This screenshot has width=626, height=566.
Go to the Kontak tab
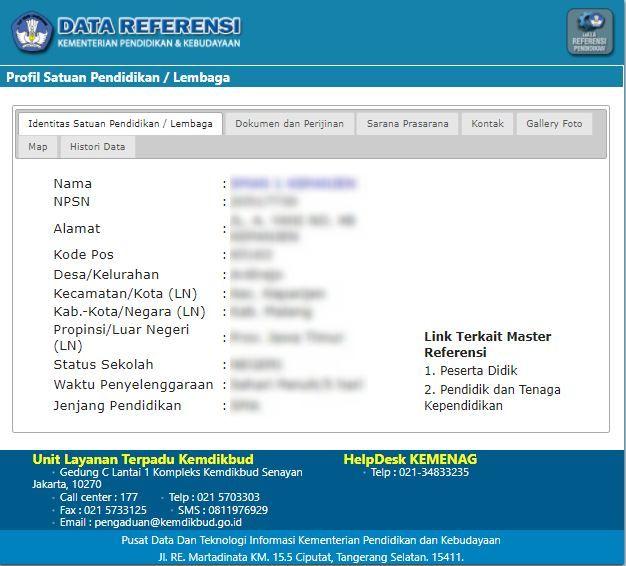click(x=487, y=124)
